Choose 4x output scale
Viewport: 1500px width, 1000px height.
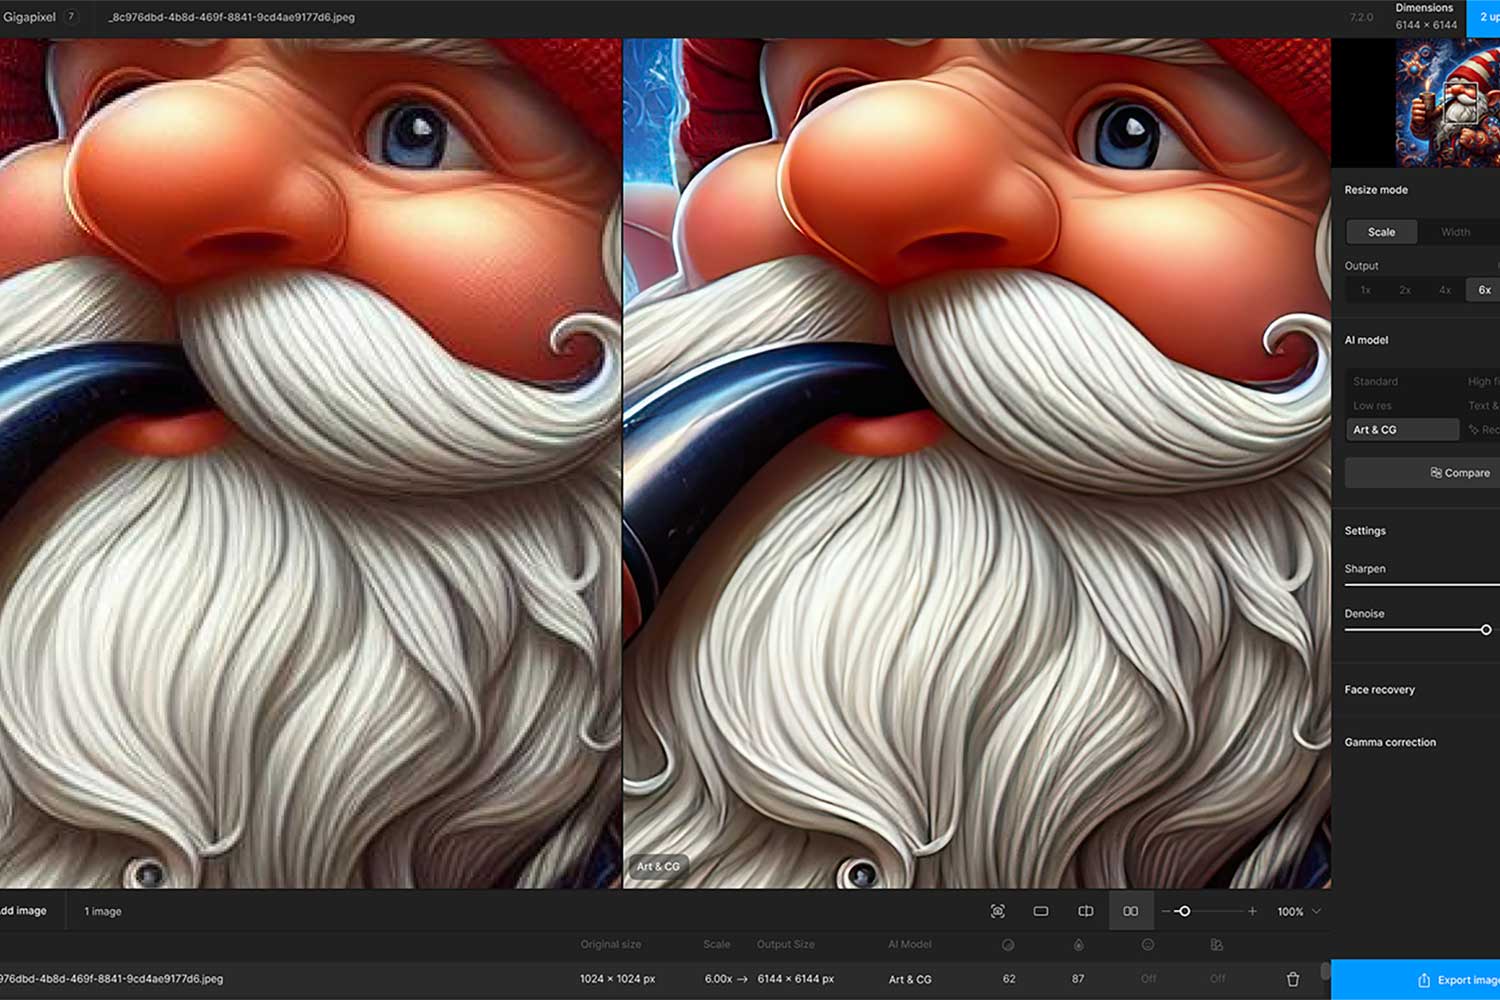click(1445, 290)
